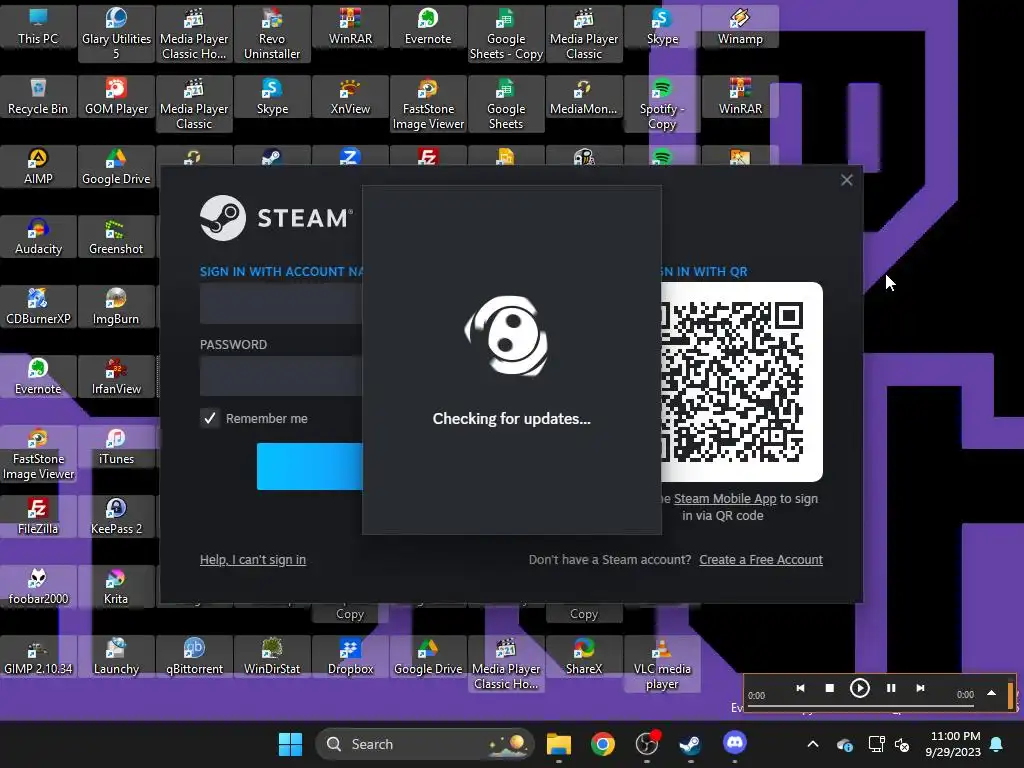Select the Dropbox desktop icon
Image resolution: width=1024 pixels, height=768 pixels.
tap(350, 656)
